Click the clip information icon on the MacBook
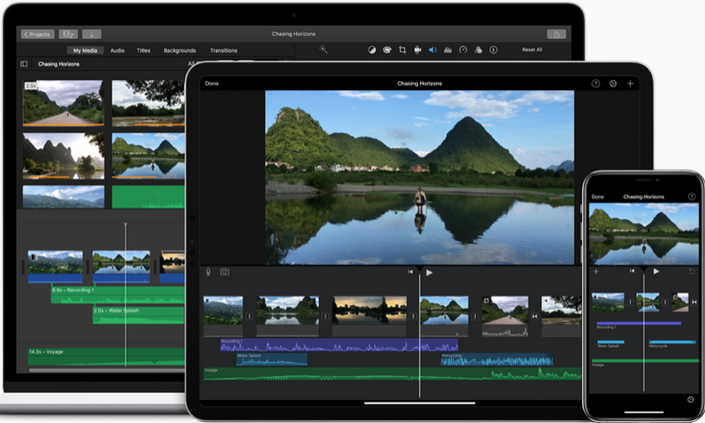The height and width of the screenshot is (423, 705). tap(494, 50)
